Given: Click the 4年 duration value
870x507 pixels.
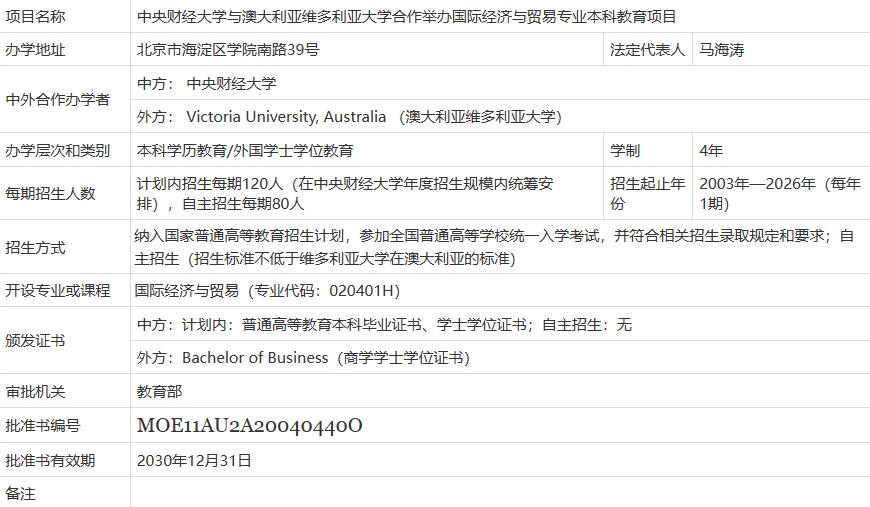Looking at the screenshot, I should 711,150.
